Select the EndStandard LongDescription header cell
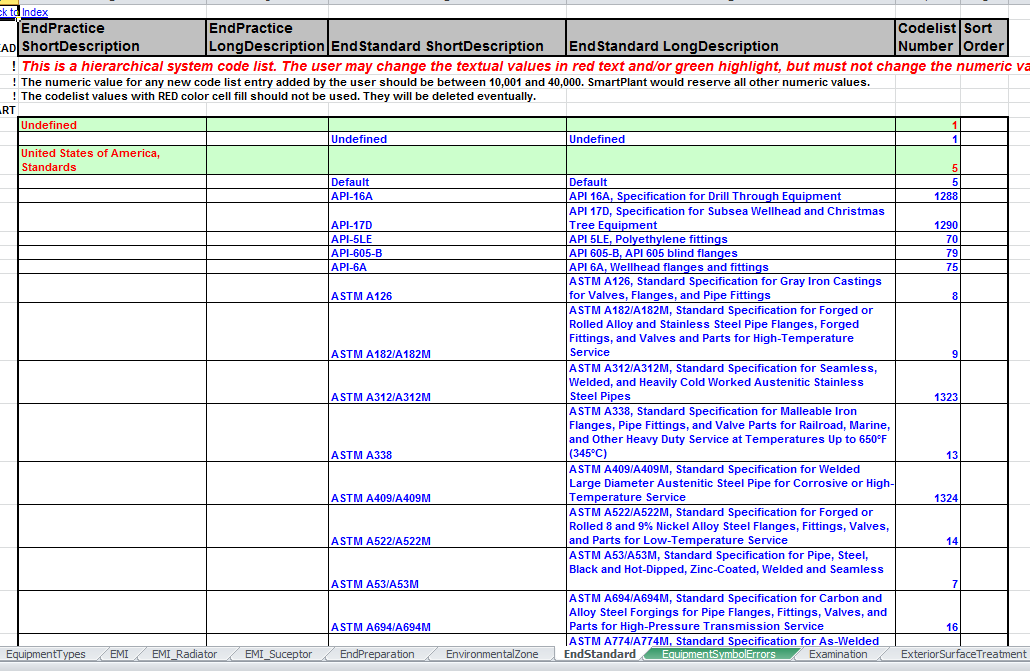 click(731, 37)
